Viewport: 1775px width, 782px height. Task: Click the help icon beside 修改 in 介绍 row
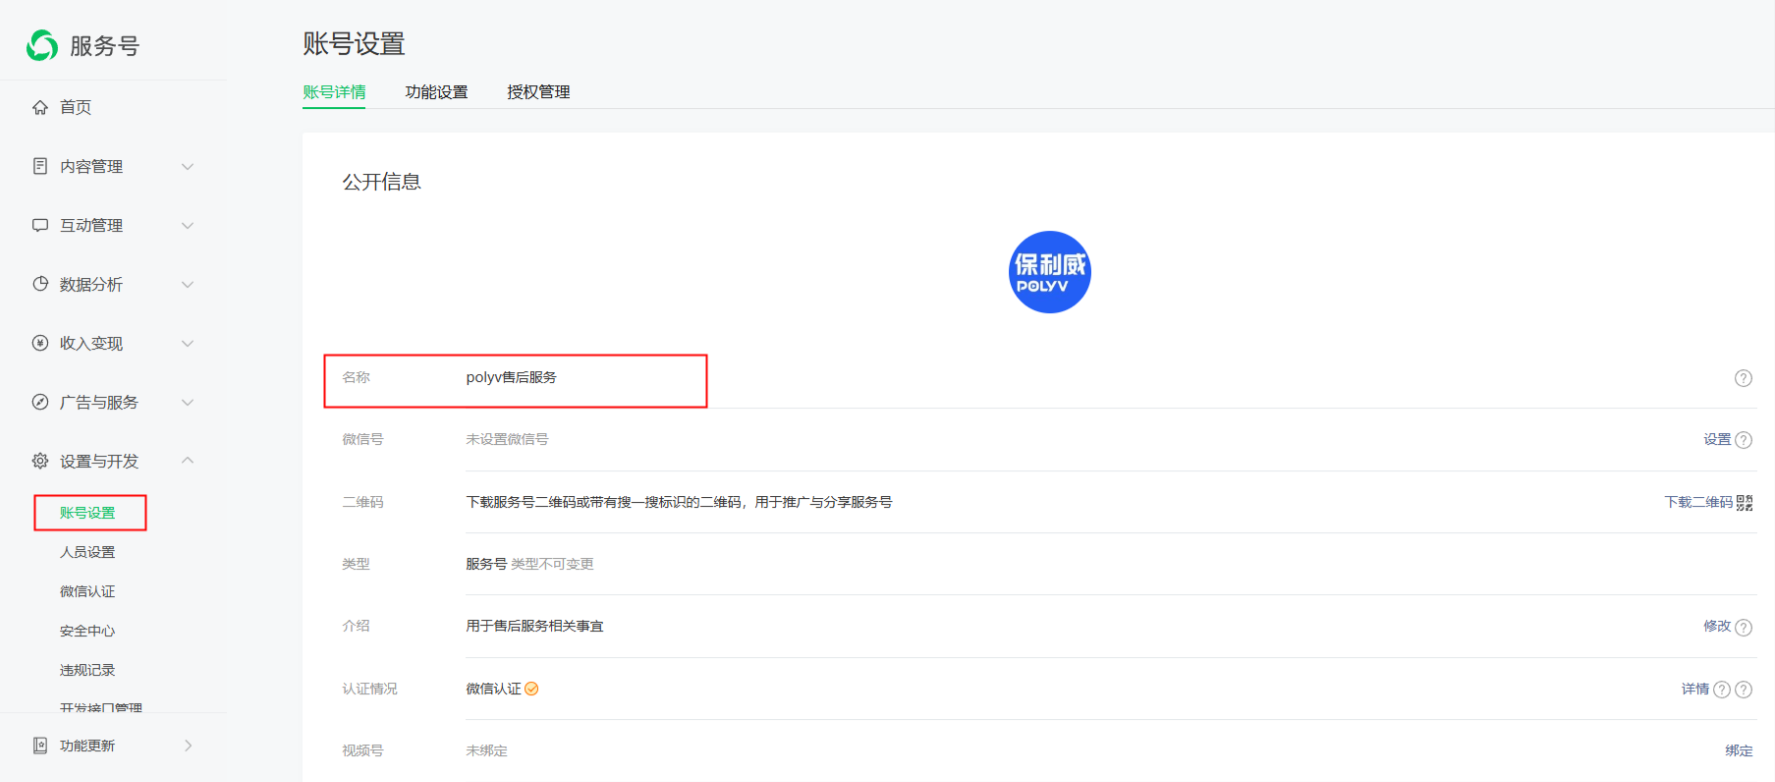click(1744, 627)
